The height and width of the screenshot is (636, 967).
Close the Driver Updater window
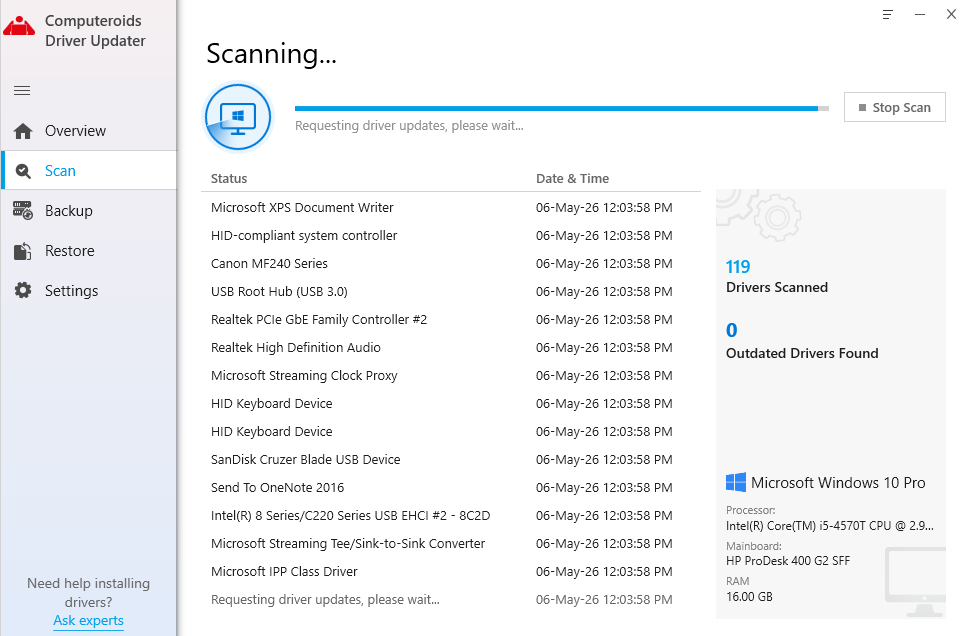952,14
